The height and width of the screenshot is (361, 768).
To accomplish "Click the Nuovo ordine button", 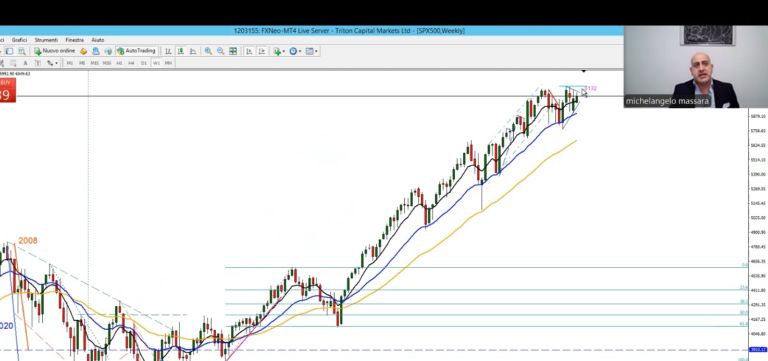I will [x=54, y=51].
